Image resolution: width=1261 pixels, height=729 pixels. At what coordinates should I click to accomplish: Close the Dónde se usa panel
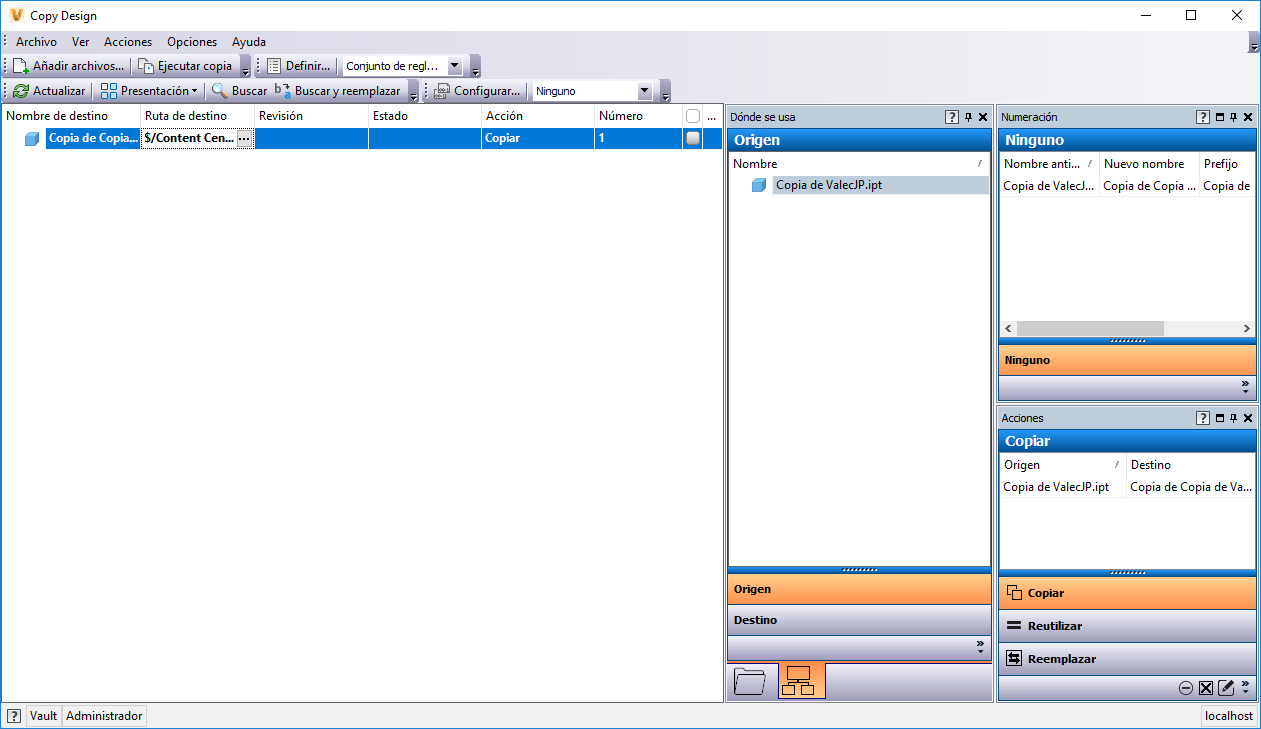point(983,117)
